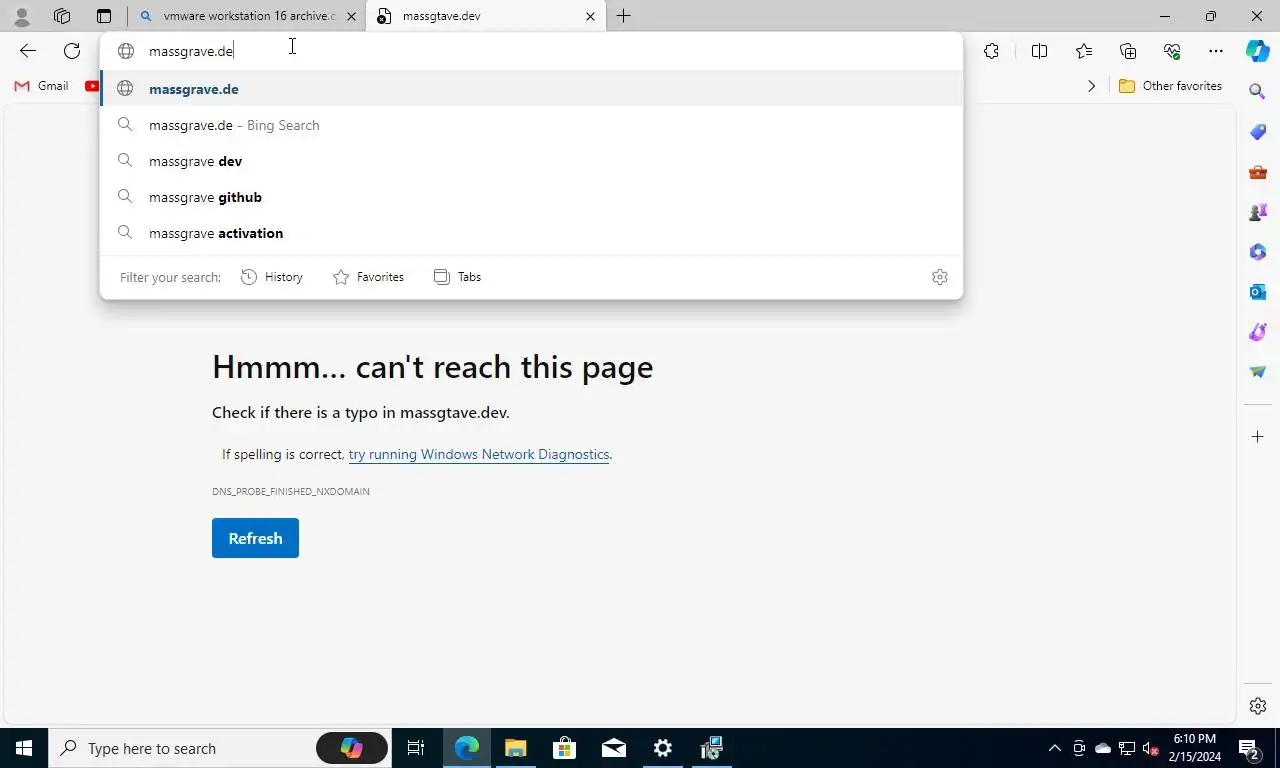Open the notification center icon
The height and width of the screenshot is (768, 1280).
(x=1249, y=748)
